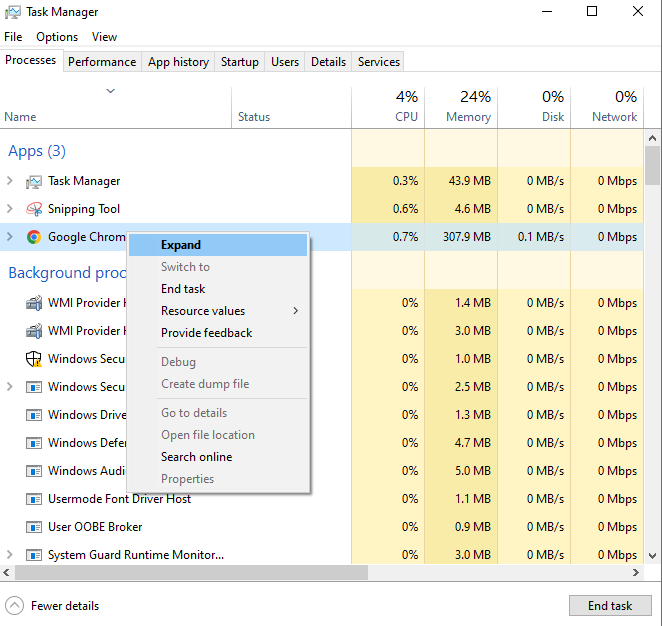Open the File menu

(13, 37)
